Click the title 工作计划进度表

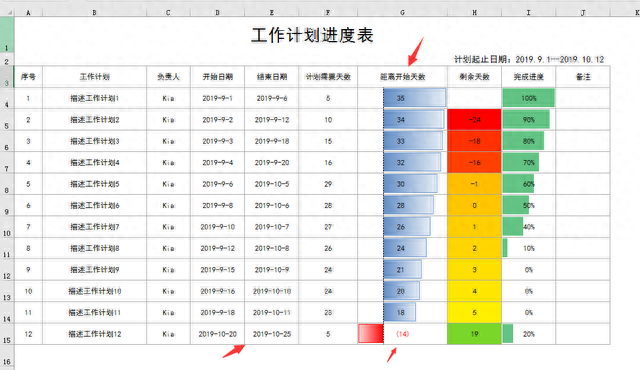(312, 35)
